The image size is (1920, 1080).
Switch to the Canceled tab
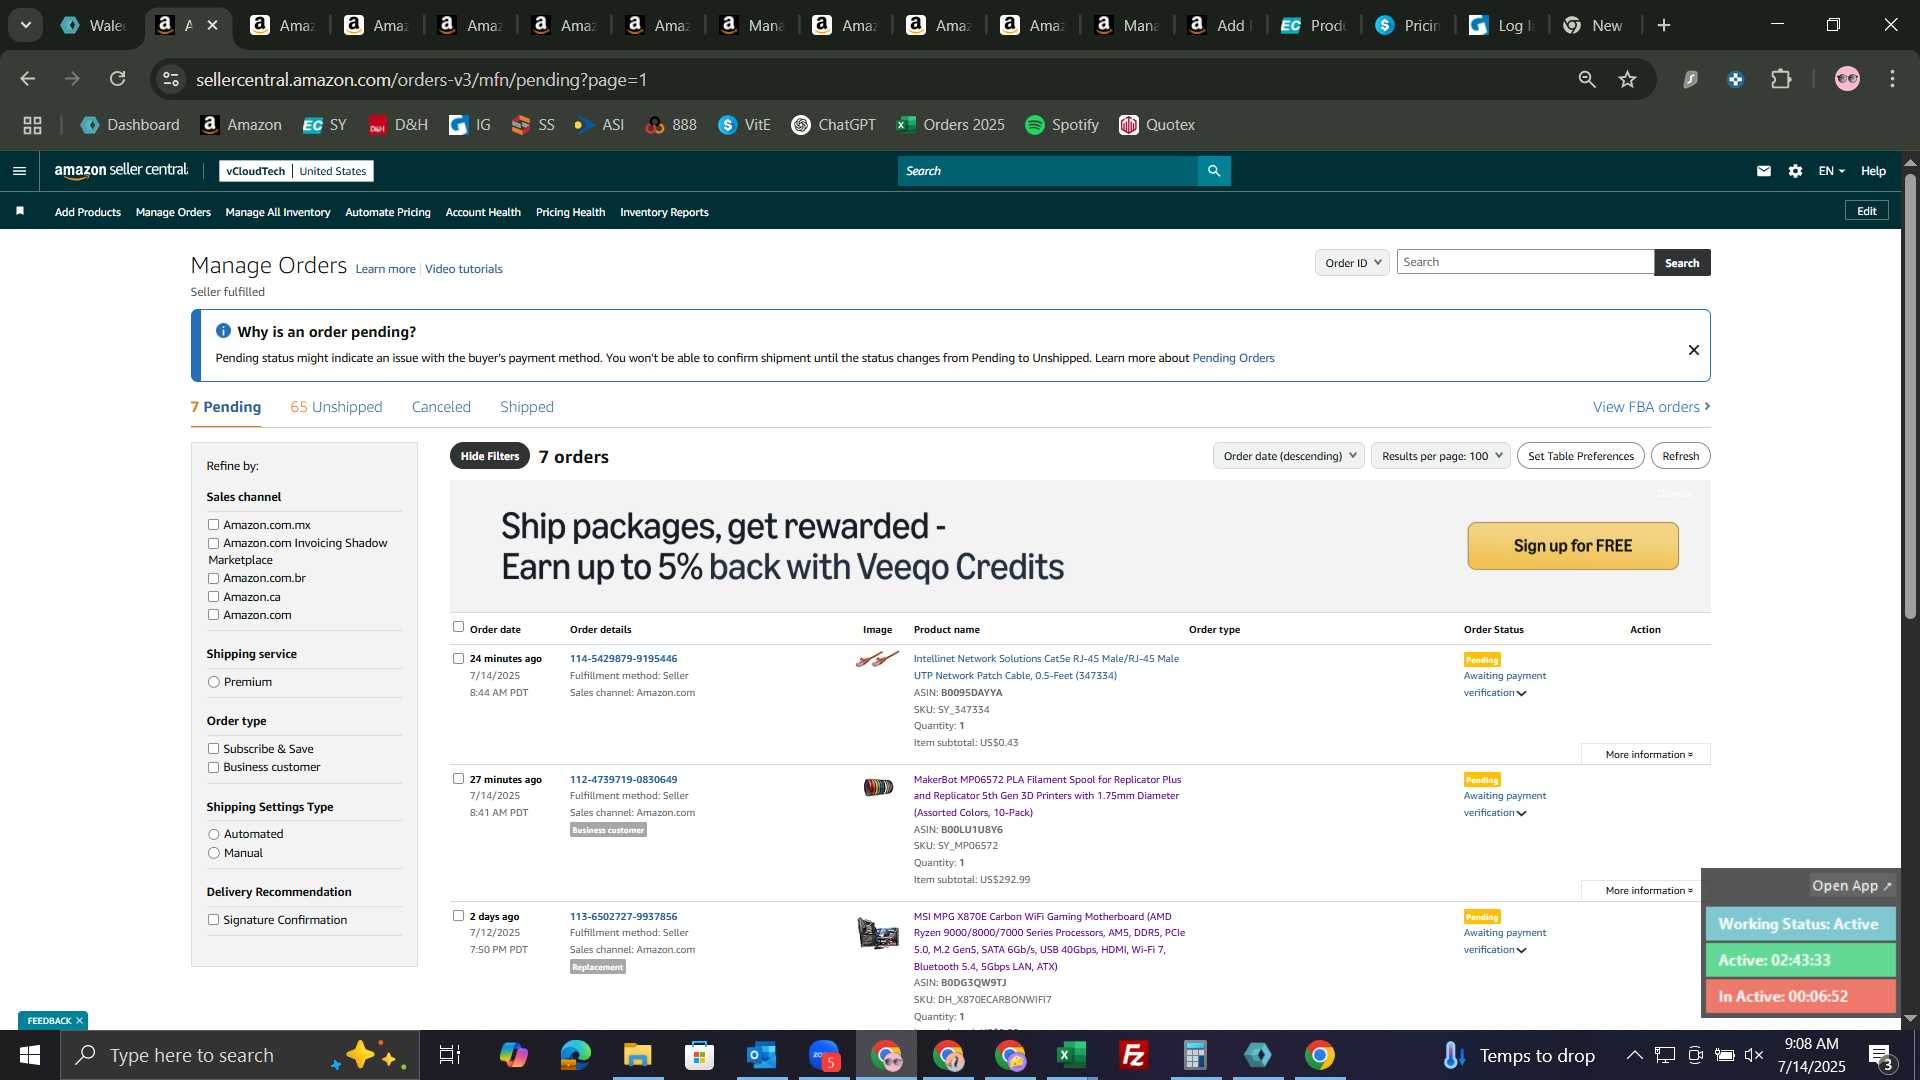click(x=441, y=407)
